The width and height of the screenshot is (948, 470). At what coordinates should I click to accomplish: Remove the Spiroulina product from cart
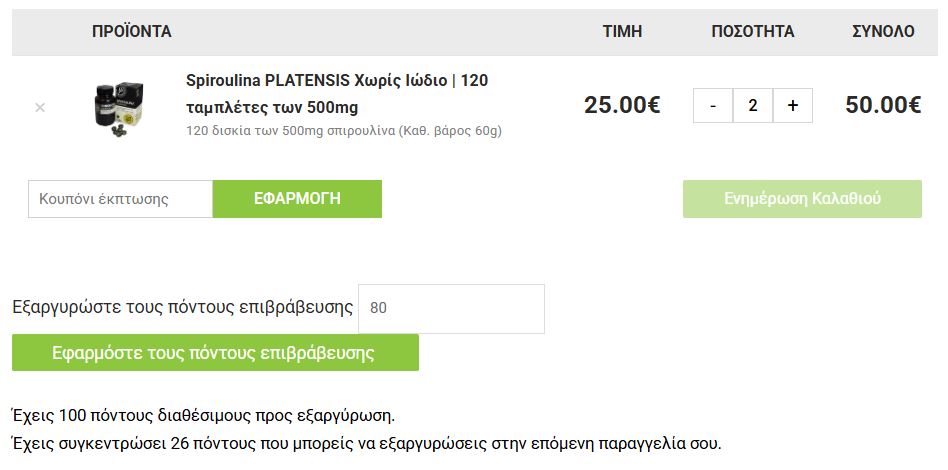coord(40,107)
